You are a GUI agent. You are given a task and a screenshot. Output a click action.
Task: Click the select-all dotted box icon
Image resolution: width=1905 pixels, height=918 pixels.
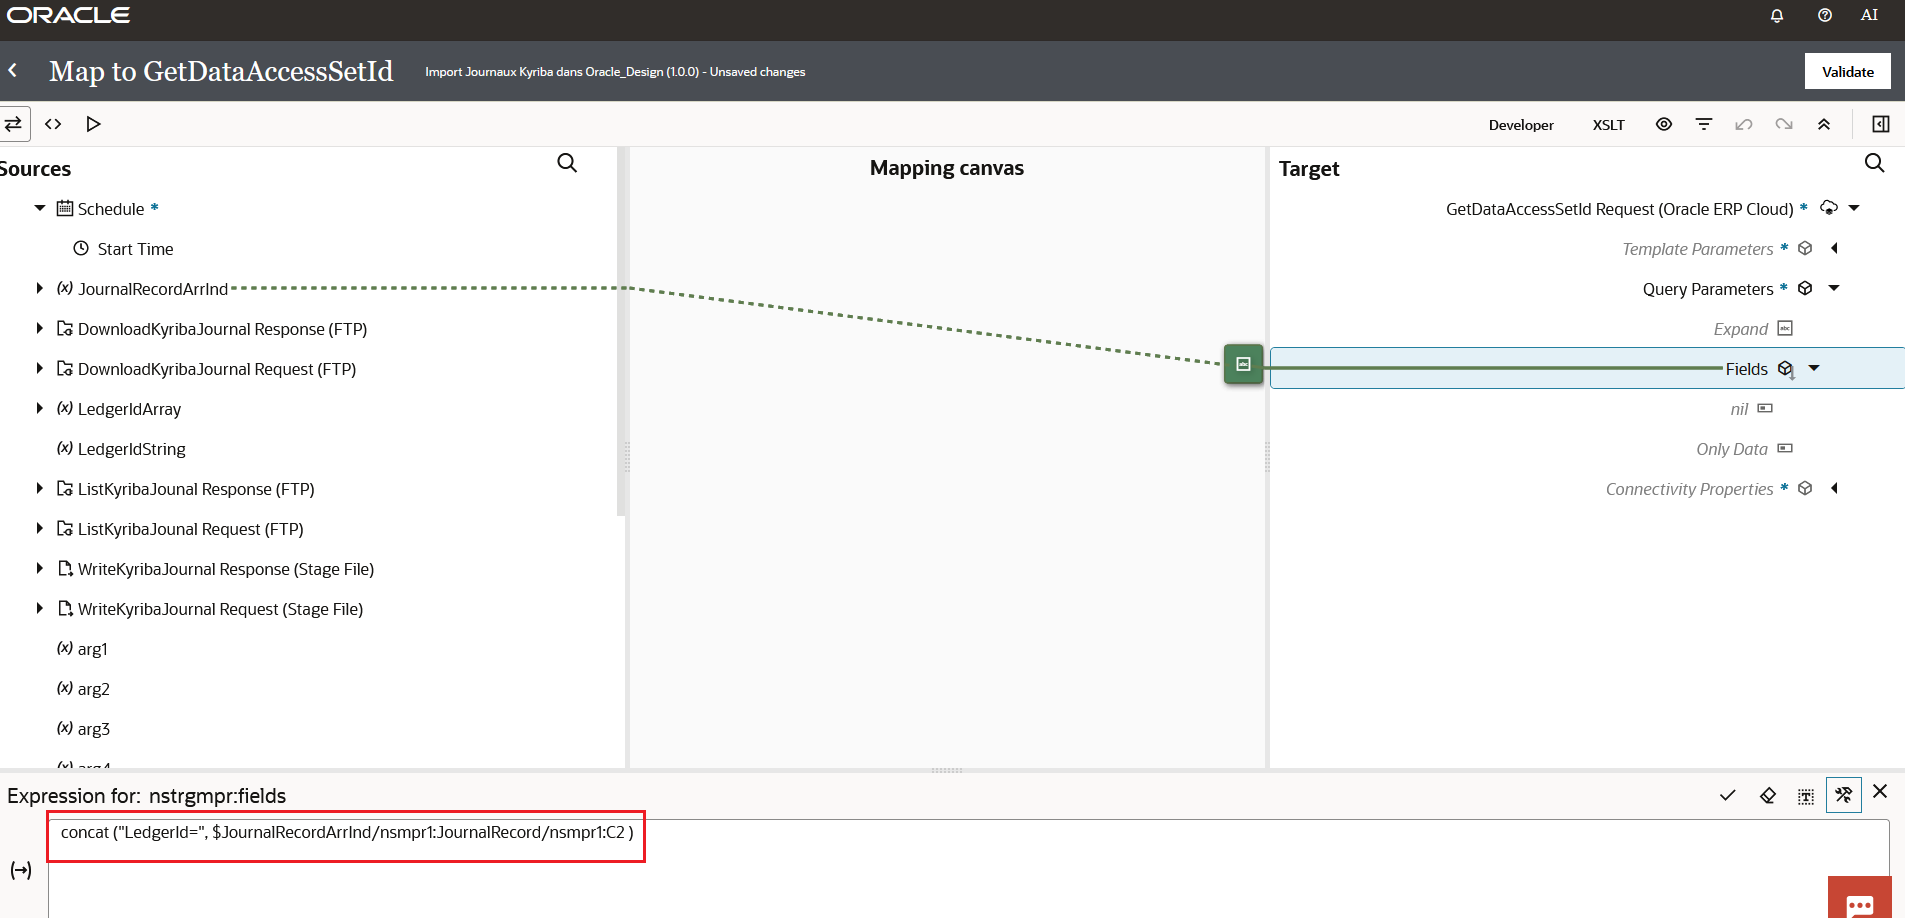click(x=1805, y=796)
